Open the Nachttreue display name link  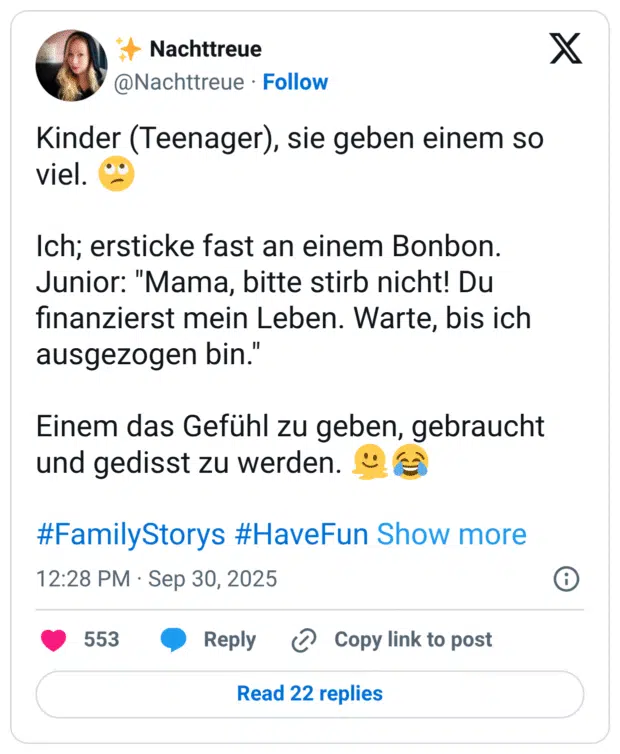205,49
